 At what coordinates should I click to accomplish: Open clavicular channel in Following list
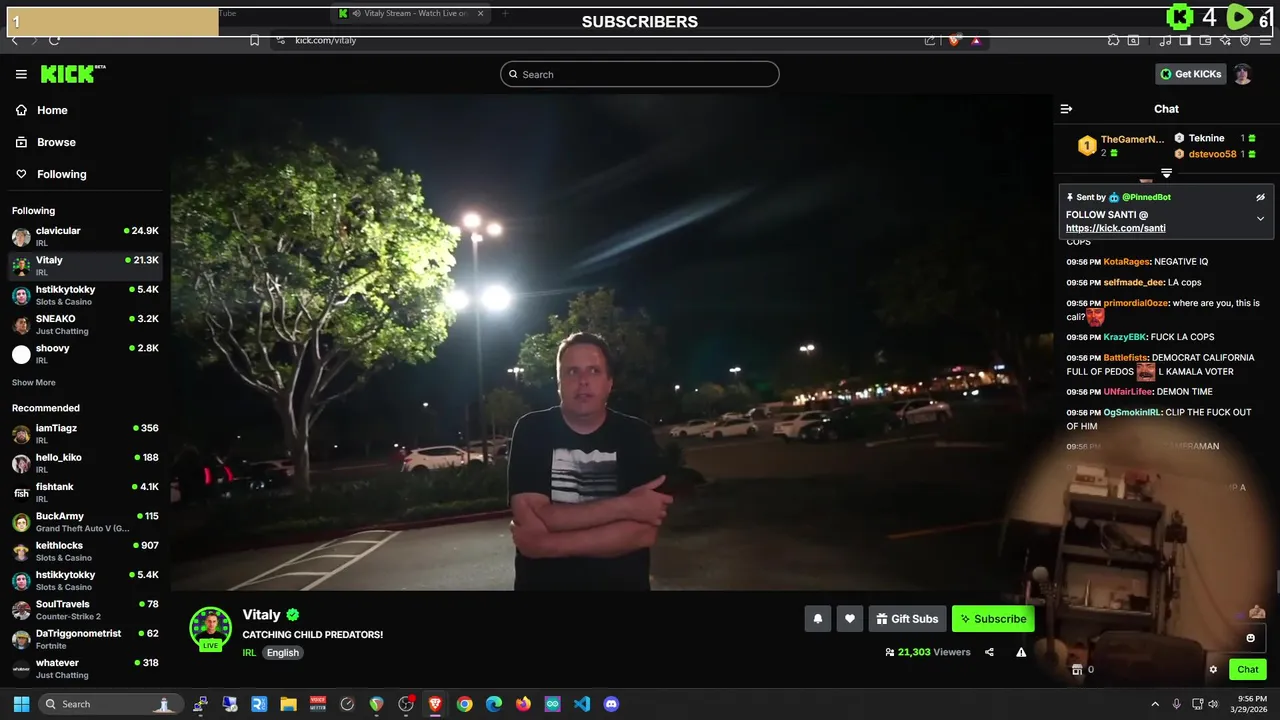[x=85, y=236]
